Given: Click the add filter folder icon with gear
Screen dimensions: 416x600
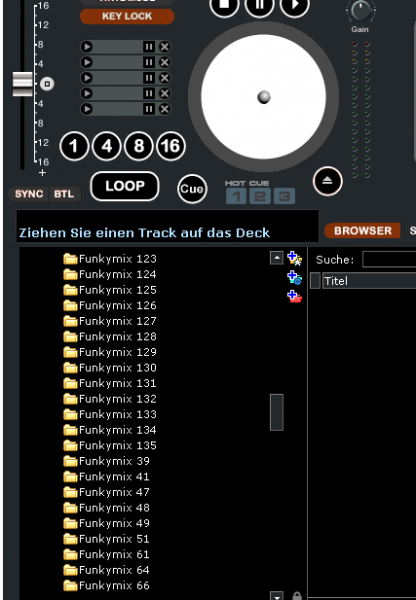Looking at the screenshot, I should click(294, 278).
